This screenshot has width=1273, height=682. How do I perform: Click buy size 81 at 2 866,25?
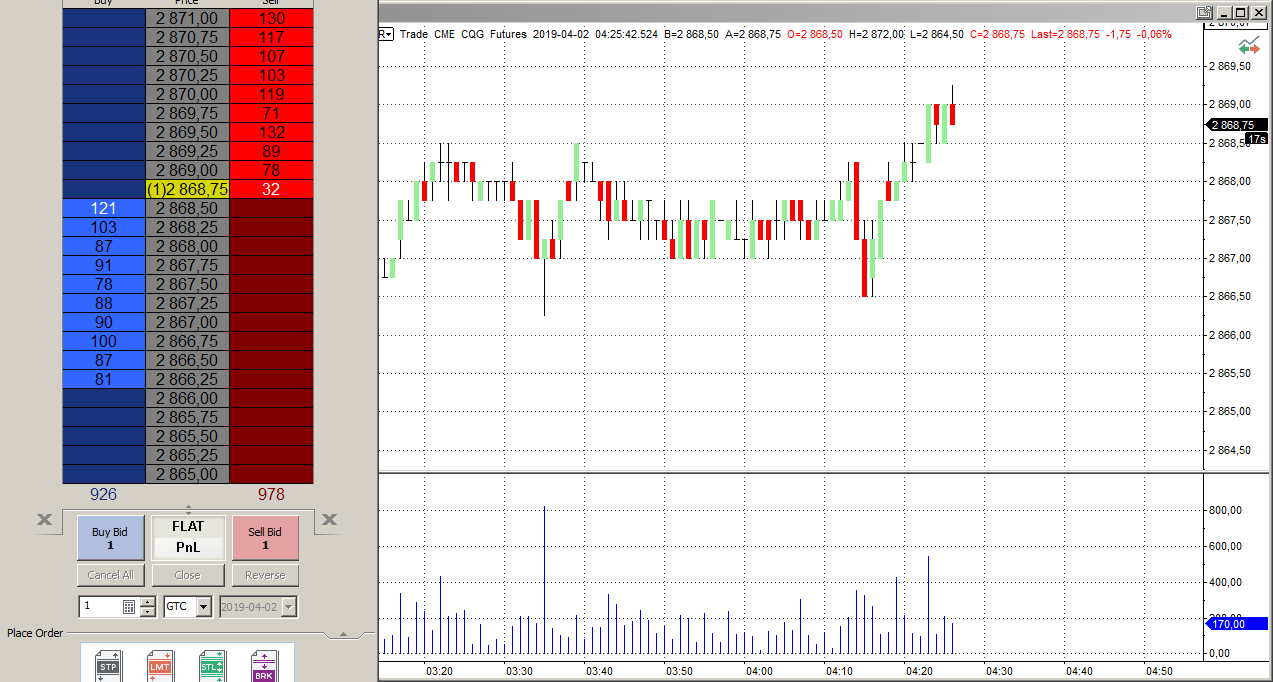(104, 379)
